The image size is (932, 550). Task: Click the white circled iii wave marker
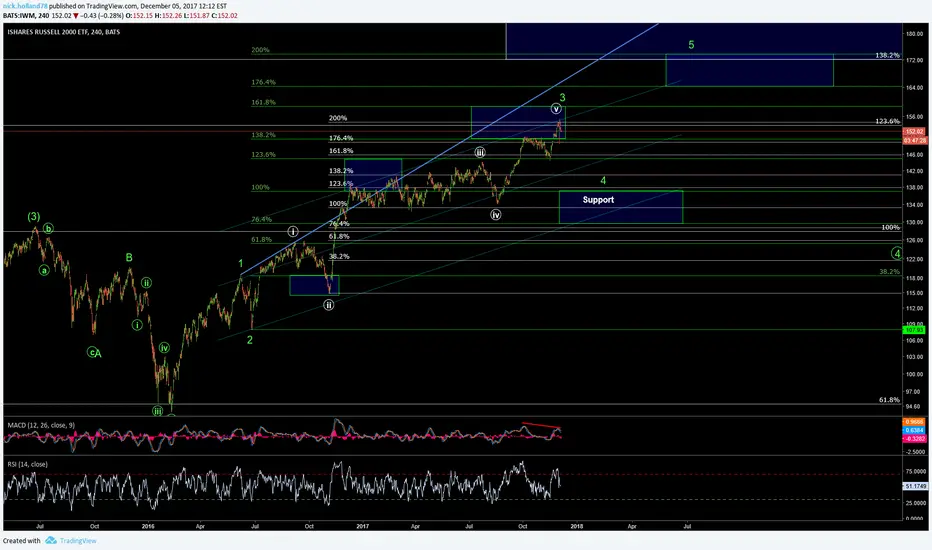(x=480, y=152)
